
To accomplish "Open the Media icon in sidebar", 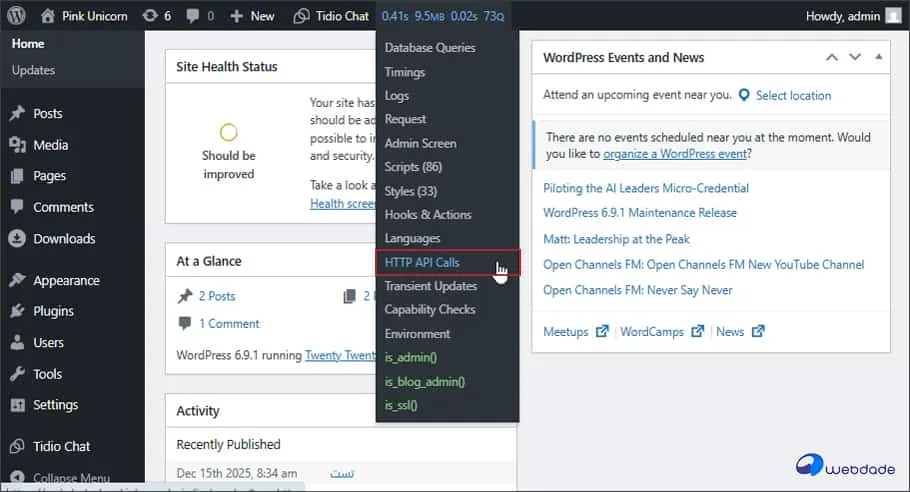I will coord(17,145).
